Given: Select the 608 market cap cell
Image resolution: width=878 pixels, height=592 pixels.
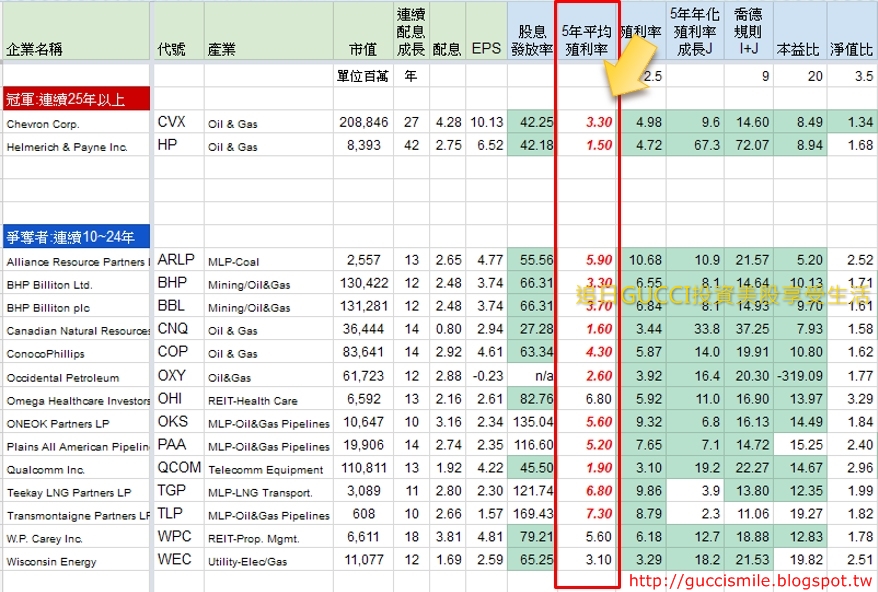Looking at the screenshot, I should [x=363, y=514].
